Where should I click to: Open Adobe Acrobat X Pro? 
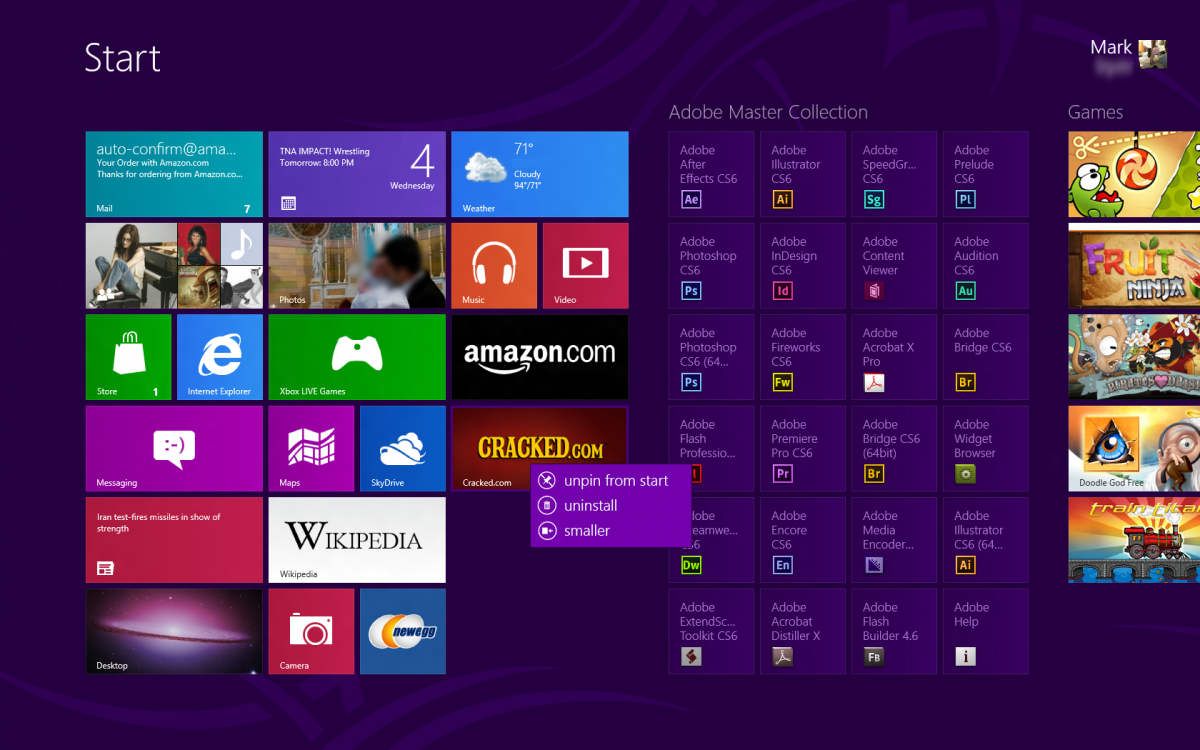coord(895,357)
